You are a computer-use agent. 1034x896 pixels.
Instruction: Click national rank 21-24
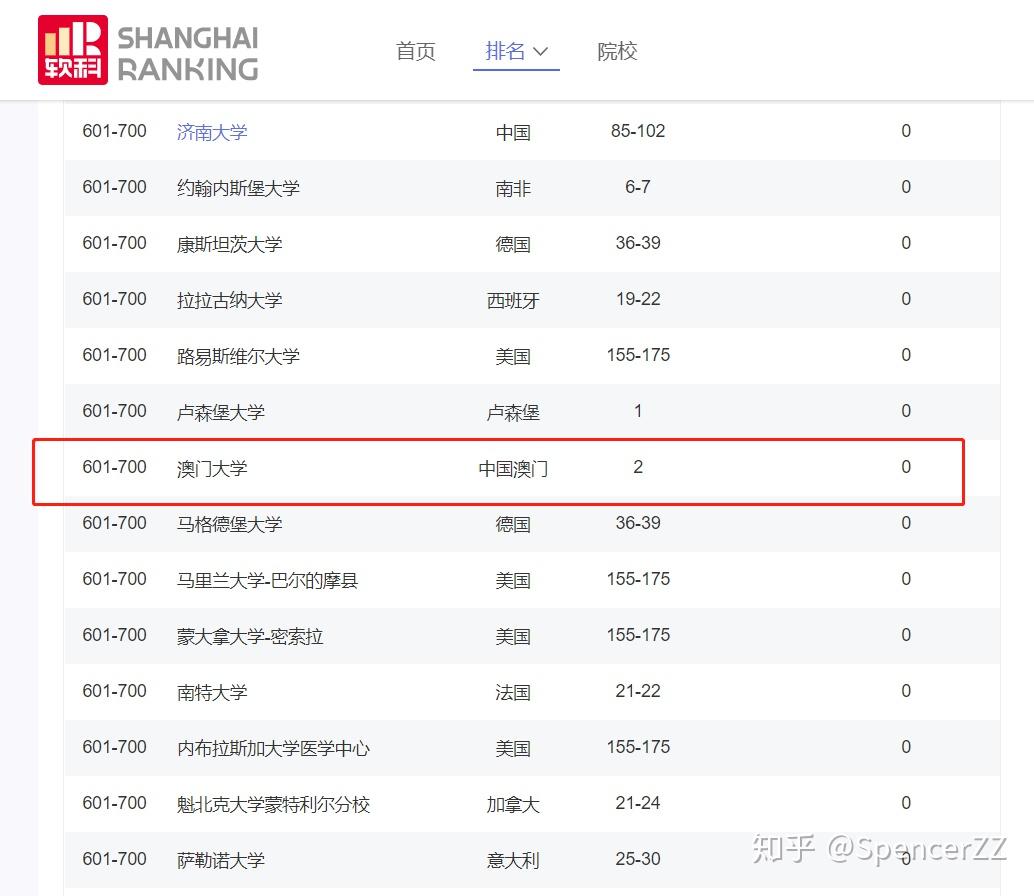(638, 803)
